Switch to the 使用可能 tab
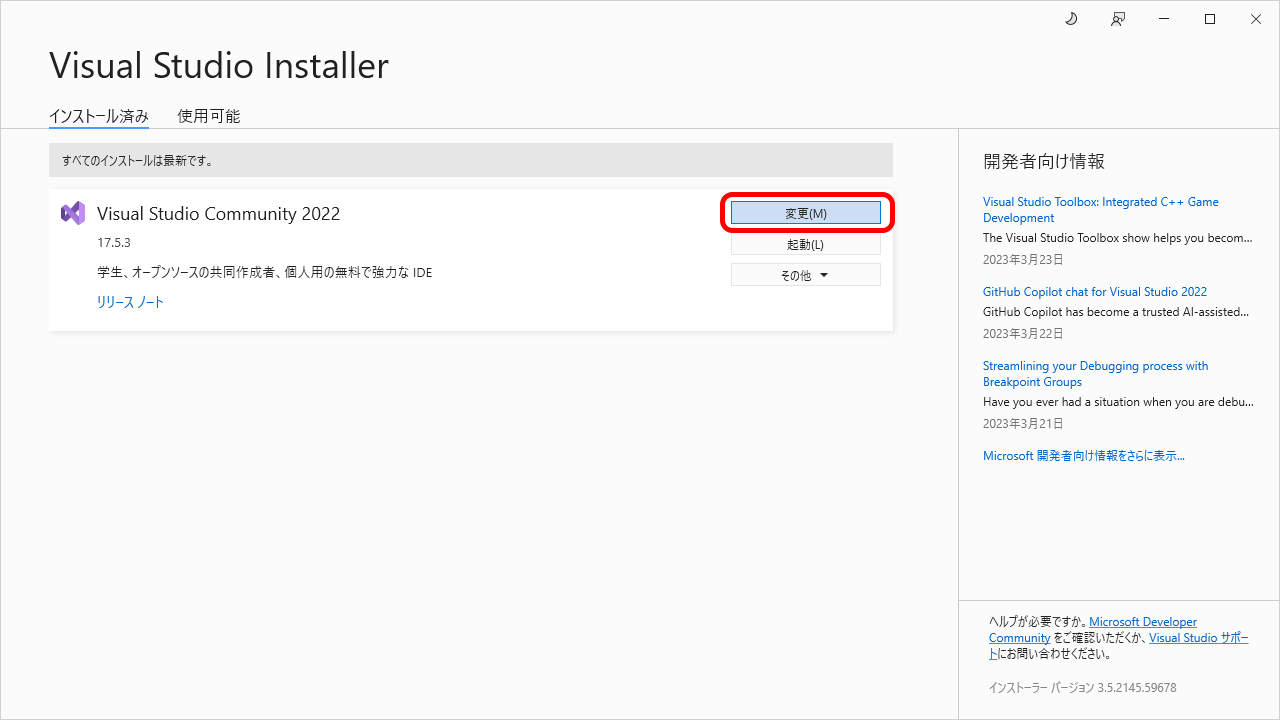Viewport: 1280px width, 720px height. tap(209, 116)
